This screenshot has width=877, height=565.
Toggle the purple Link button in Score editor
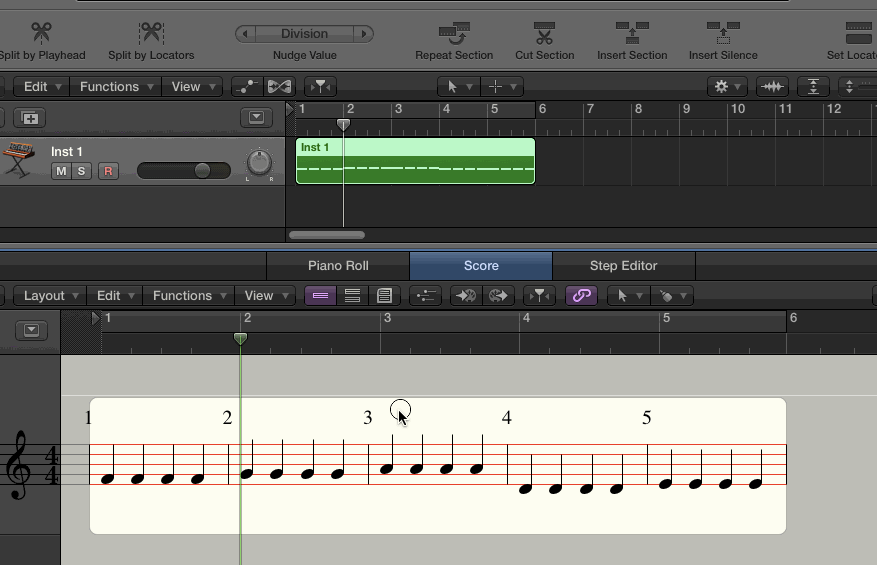click(x=581, y=296)
